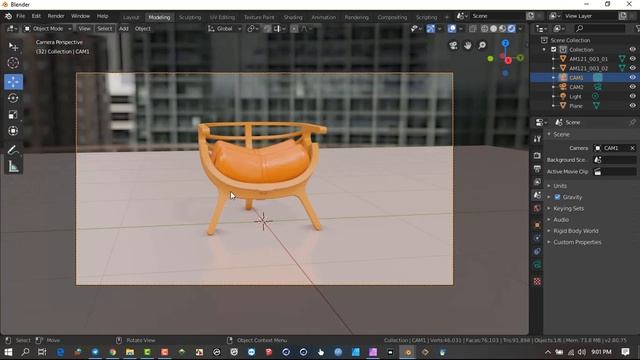Select the Transform tool
The width and height of the screenshot is (640, 360).
pos(13,131)
